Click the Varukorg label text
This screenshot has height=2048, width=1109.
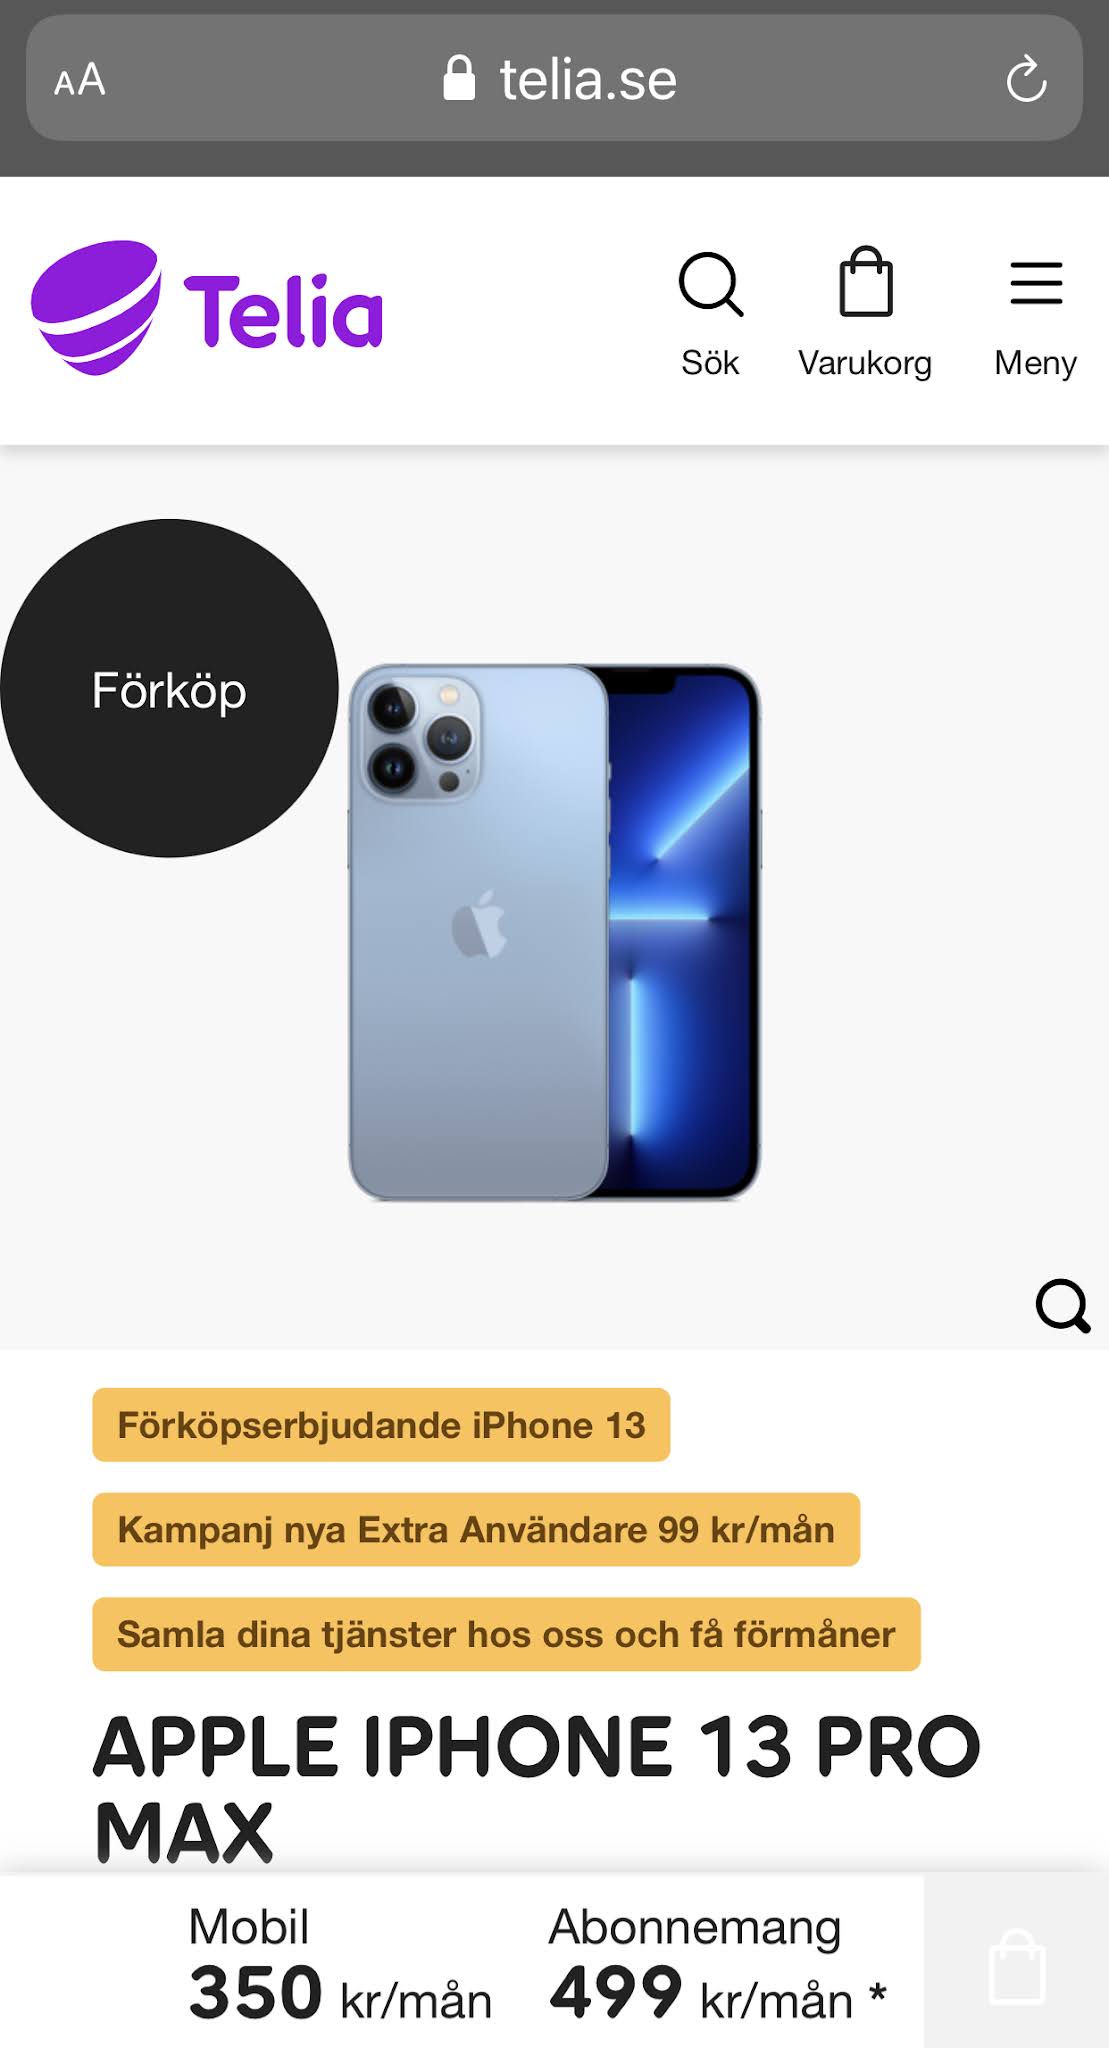click(x=865, y=362)
